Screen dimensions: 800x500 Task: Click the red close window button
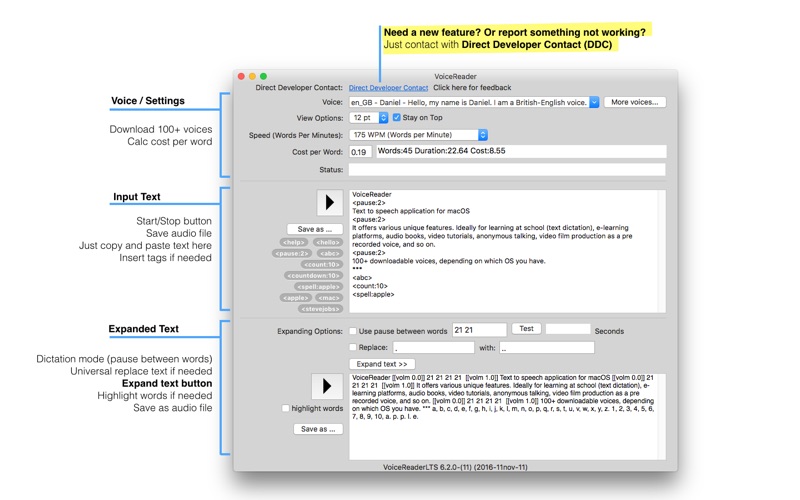click(241, 76)
